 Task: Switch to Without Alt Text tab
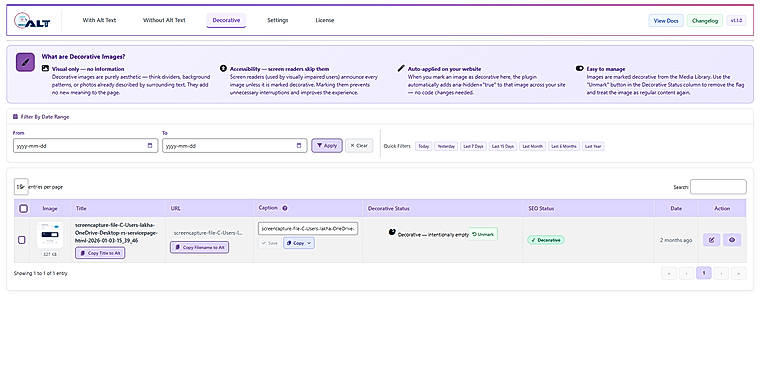164,20
